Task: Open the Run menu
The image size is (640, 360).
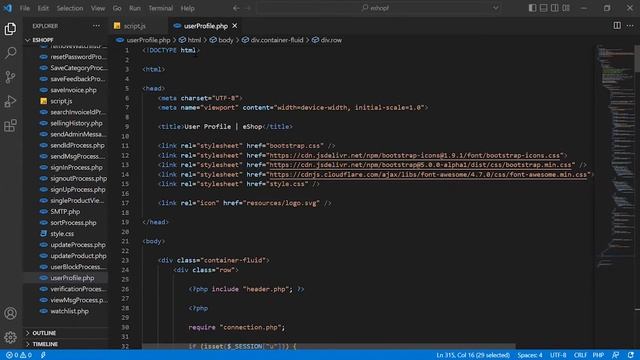Action: pyautogui.click(x=135, y=8)
